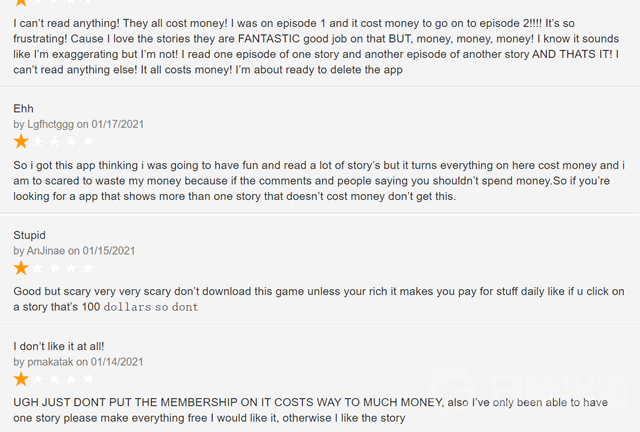This screenshot has height=432, width=640.
Task: Open 'I don't like it at all!' title
Action: pos(59,346)
